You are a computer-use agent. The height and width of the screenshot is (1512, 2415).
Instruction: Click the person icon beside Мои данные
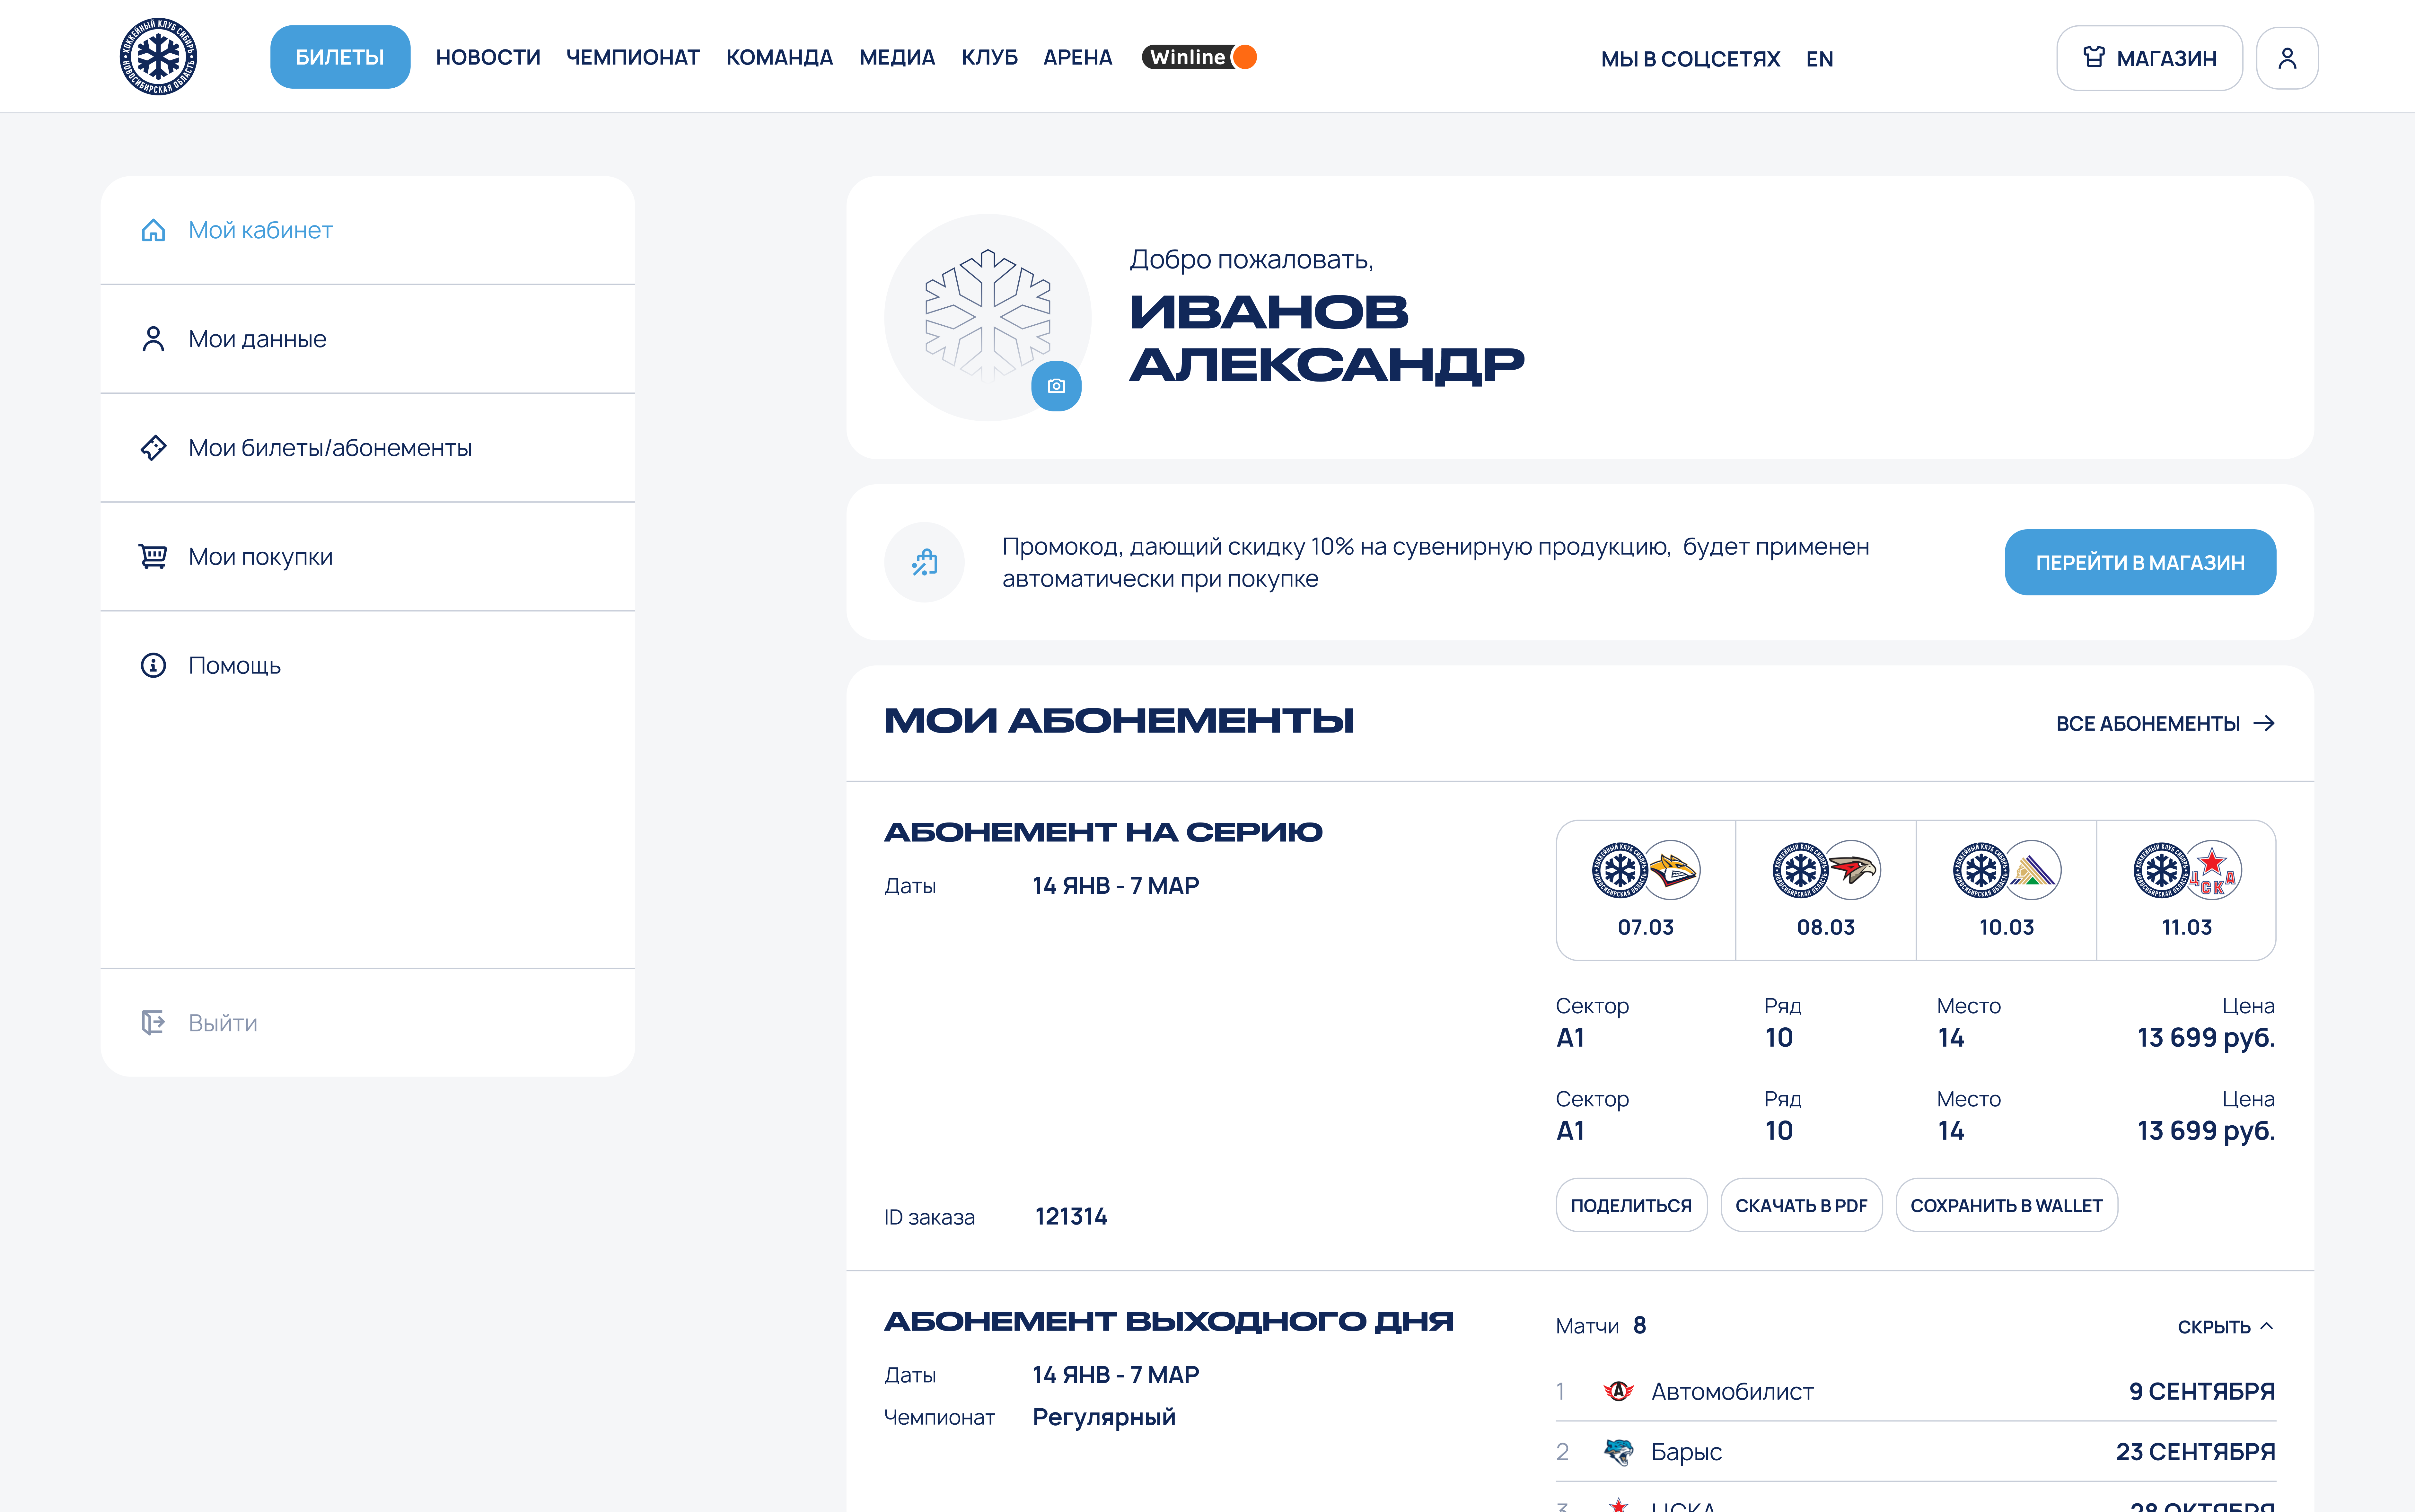(153, 339)
